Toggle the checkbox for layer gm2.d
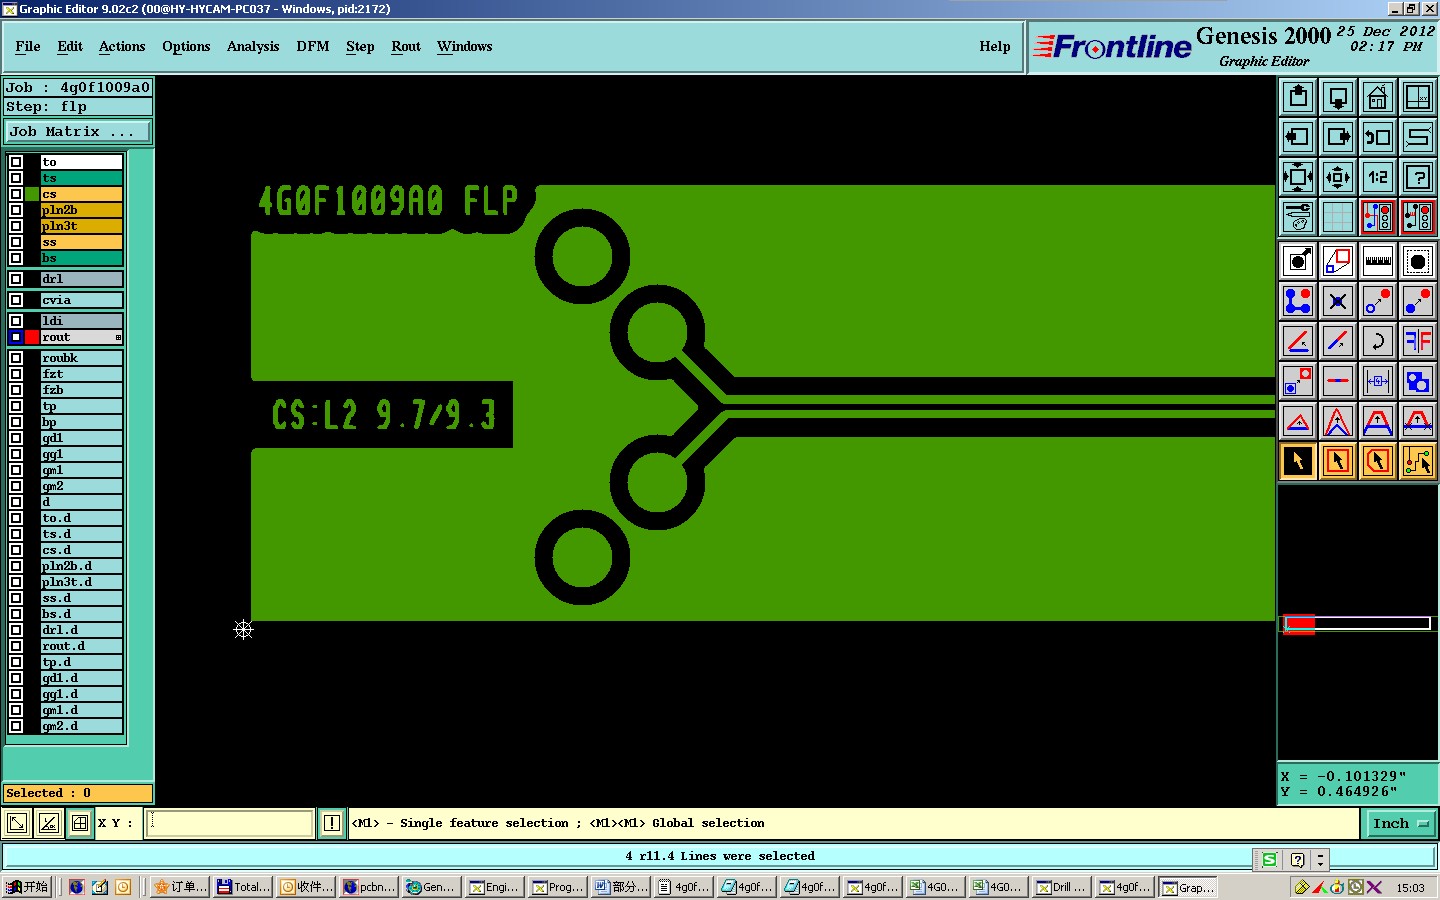Image resolution: width=1440 pixels, height=900 pixels. (x=16, y=726)
